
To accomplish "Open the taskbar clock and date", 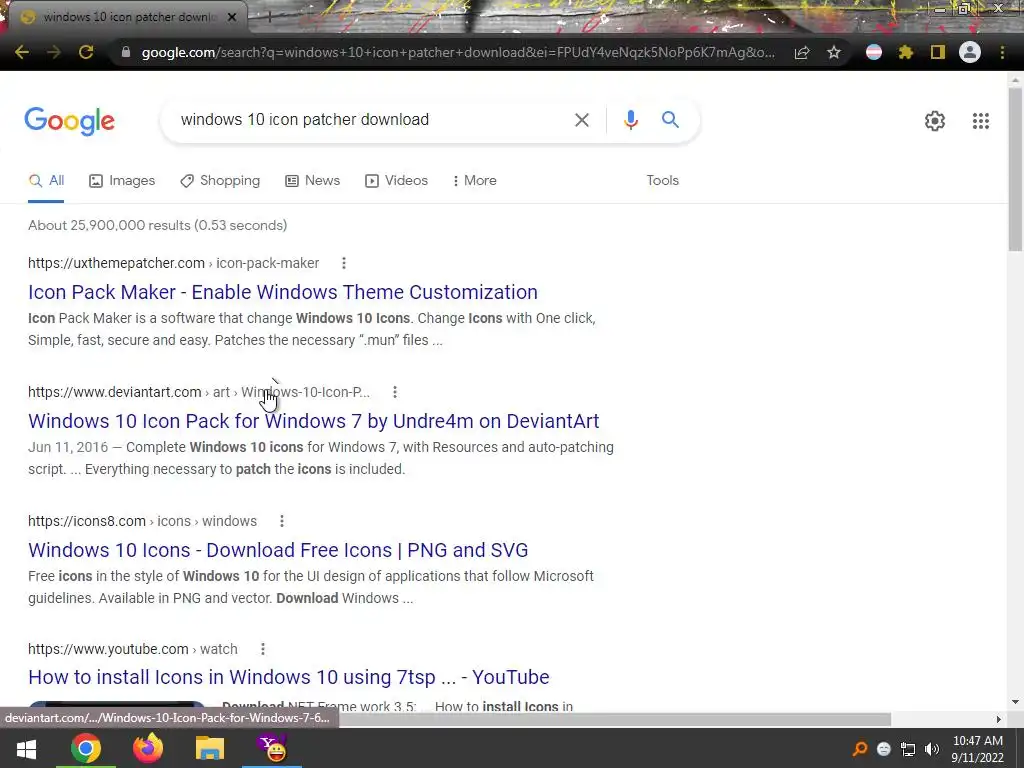I will 978,749.
